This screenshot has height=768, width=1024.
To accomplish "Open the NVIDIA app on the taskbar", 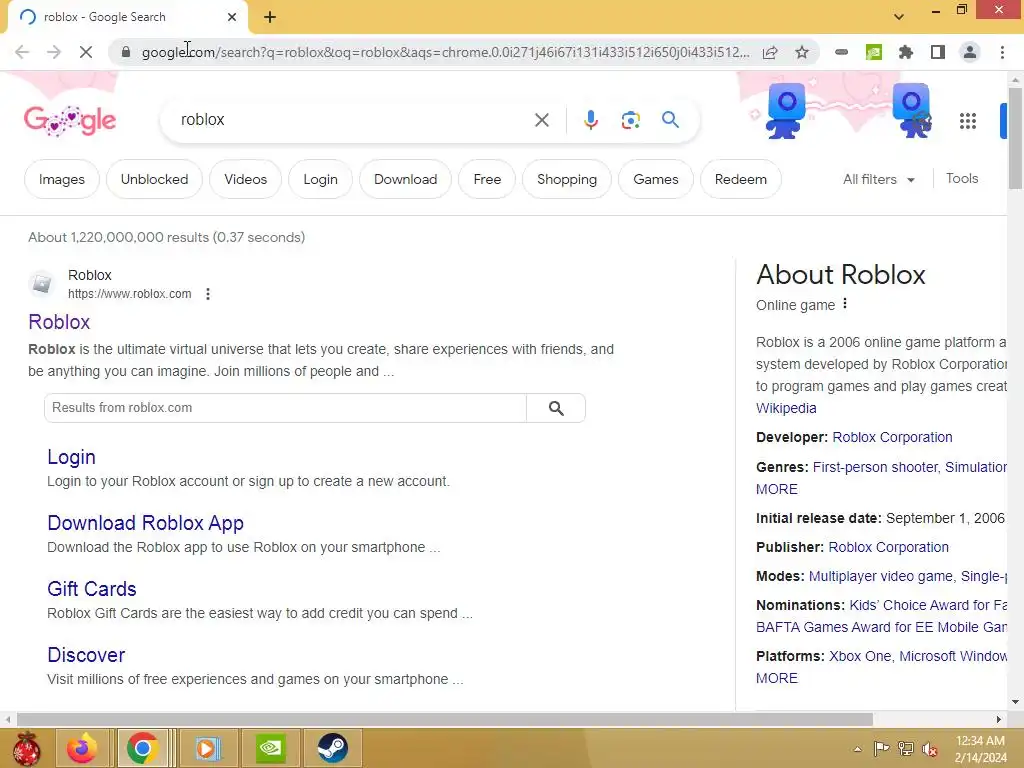I will tap(270, 748).
